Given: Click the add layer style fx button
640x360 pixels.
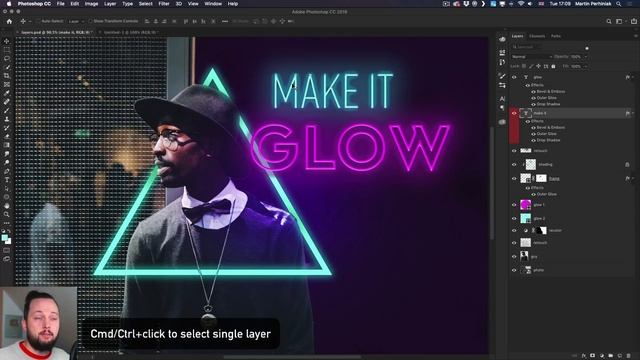Looking at the screenshot, I should 584,356.
